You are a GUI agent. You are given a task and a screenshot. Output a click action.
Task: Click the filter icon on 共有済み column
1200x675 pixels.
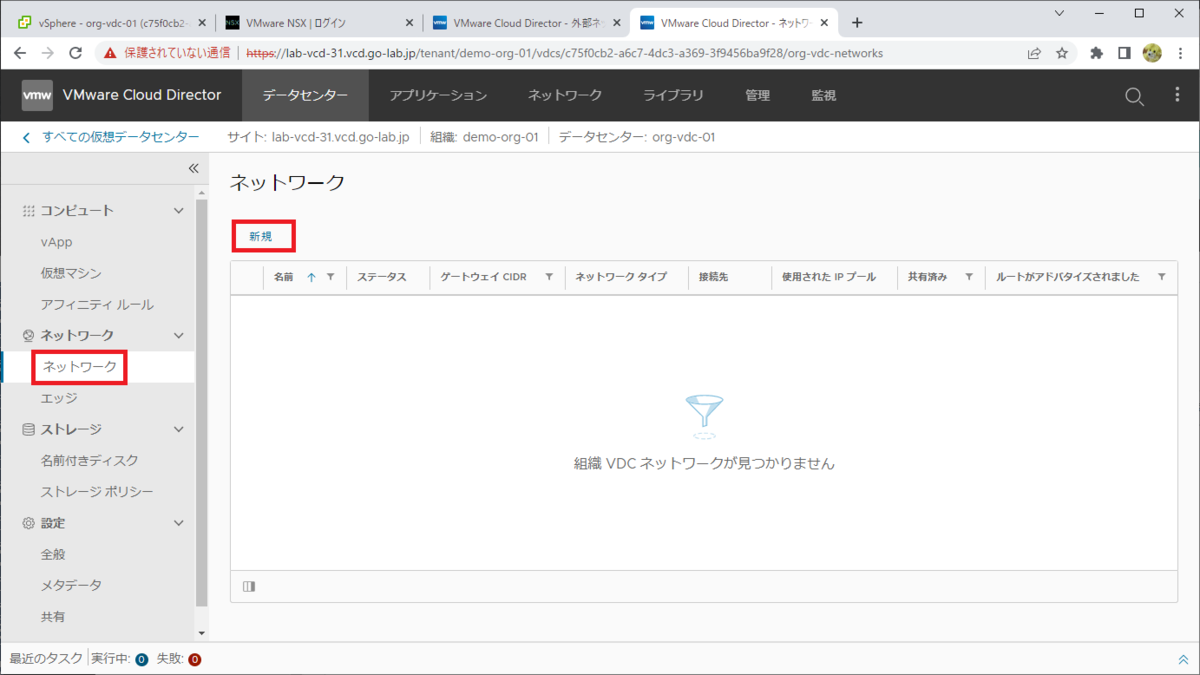click(969, 277)
